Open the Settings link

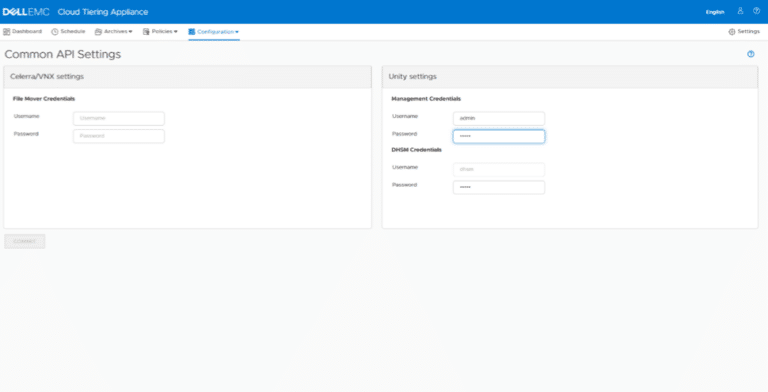(x=744, y=31)
